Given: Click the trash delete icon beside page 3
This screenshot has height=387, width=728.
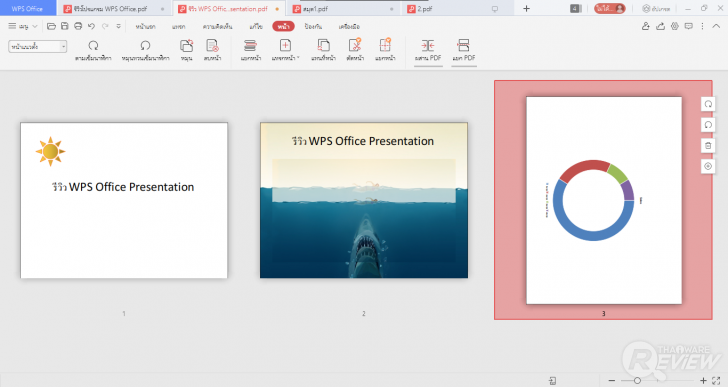Looking at the screenshot, I should 708,145.
